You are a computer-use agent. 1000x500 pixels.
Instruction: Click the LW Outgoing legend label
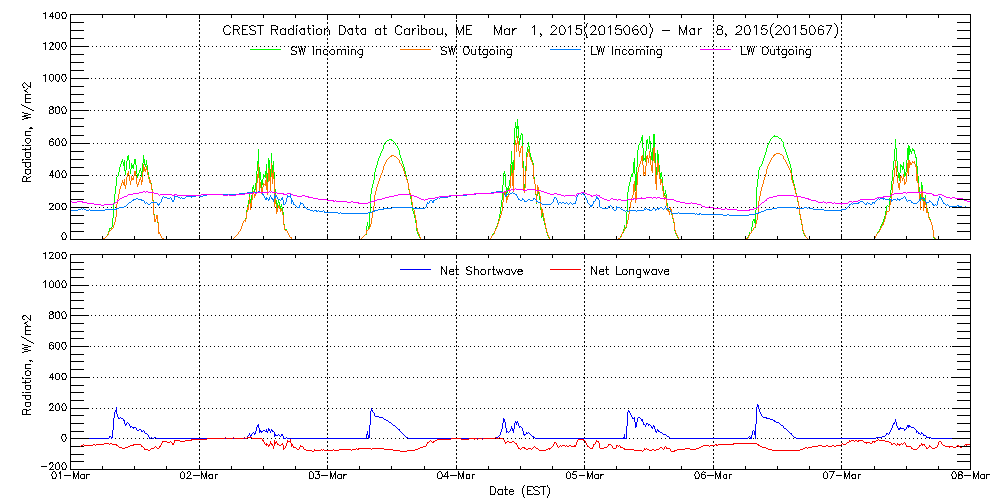tap(775, 51)
